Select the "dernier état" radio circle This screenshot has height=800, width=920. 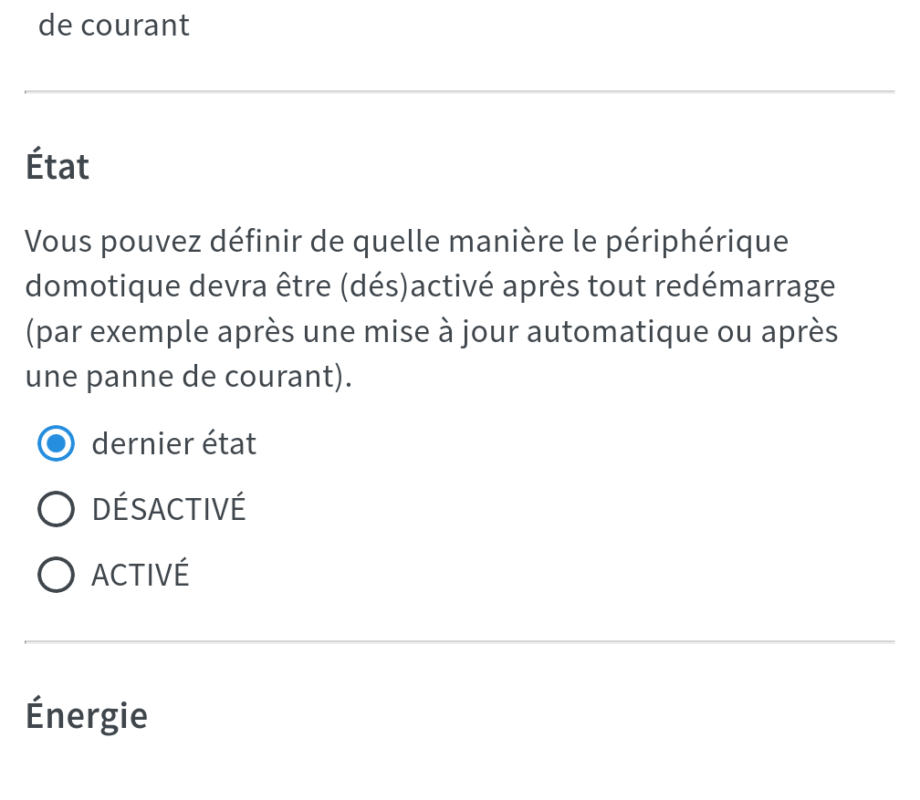coord(56,444)
